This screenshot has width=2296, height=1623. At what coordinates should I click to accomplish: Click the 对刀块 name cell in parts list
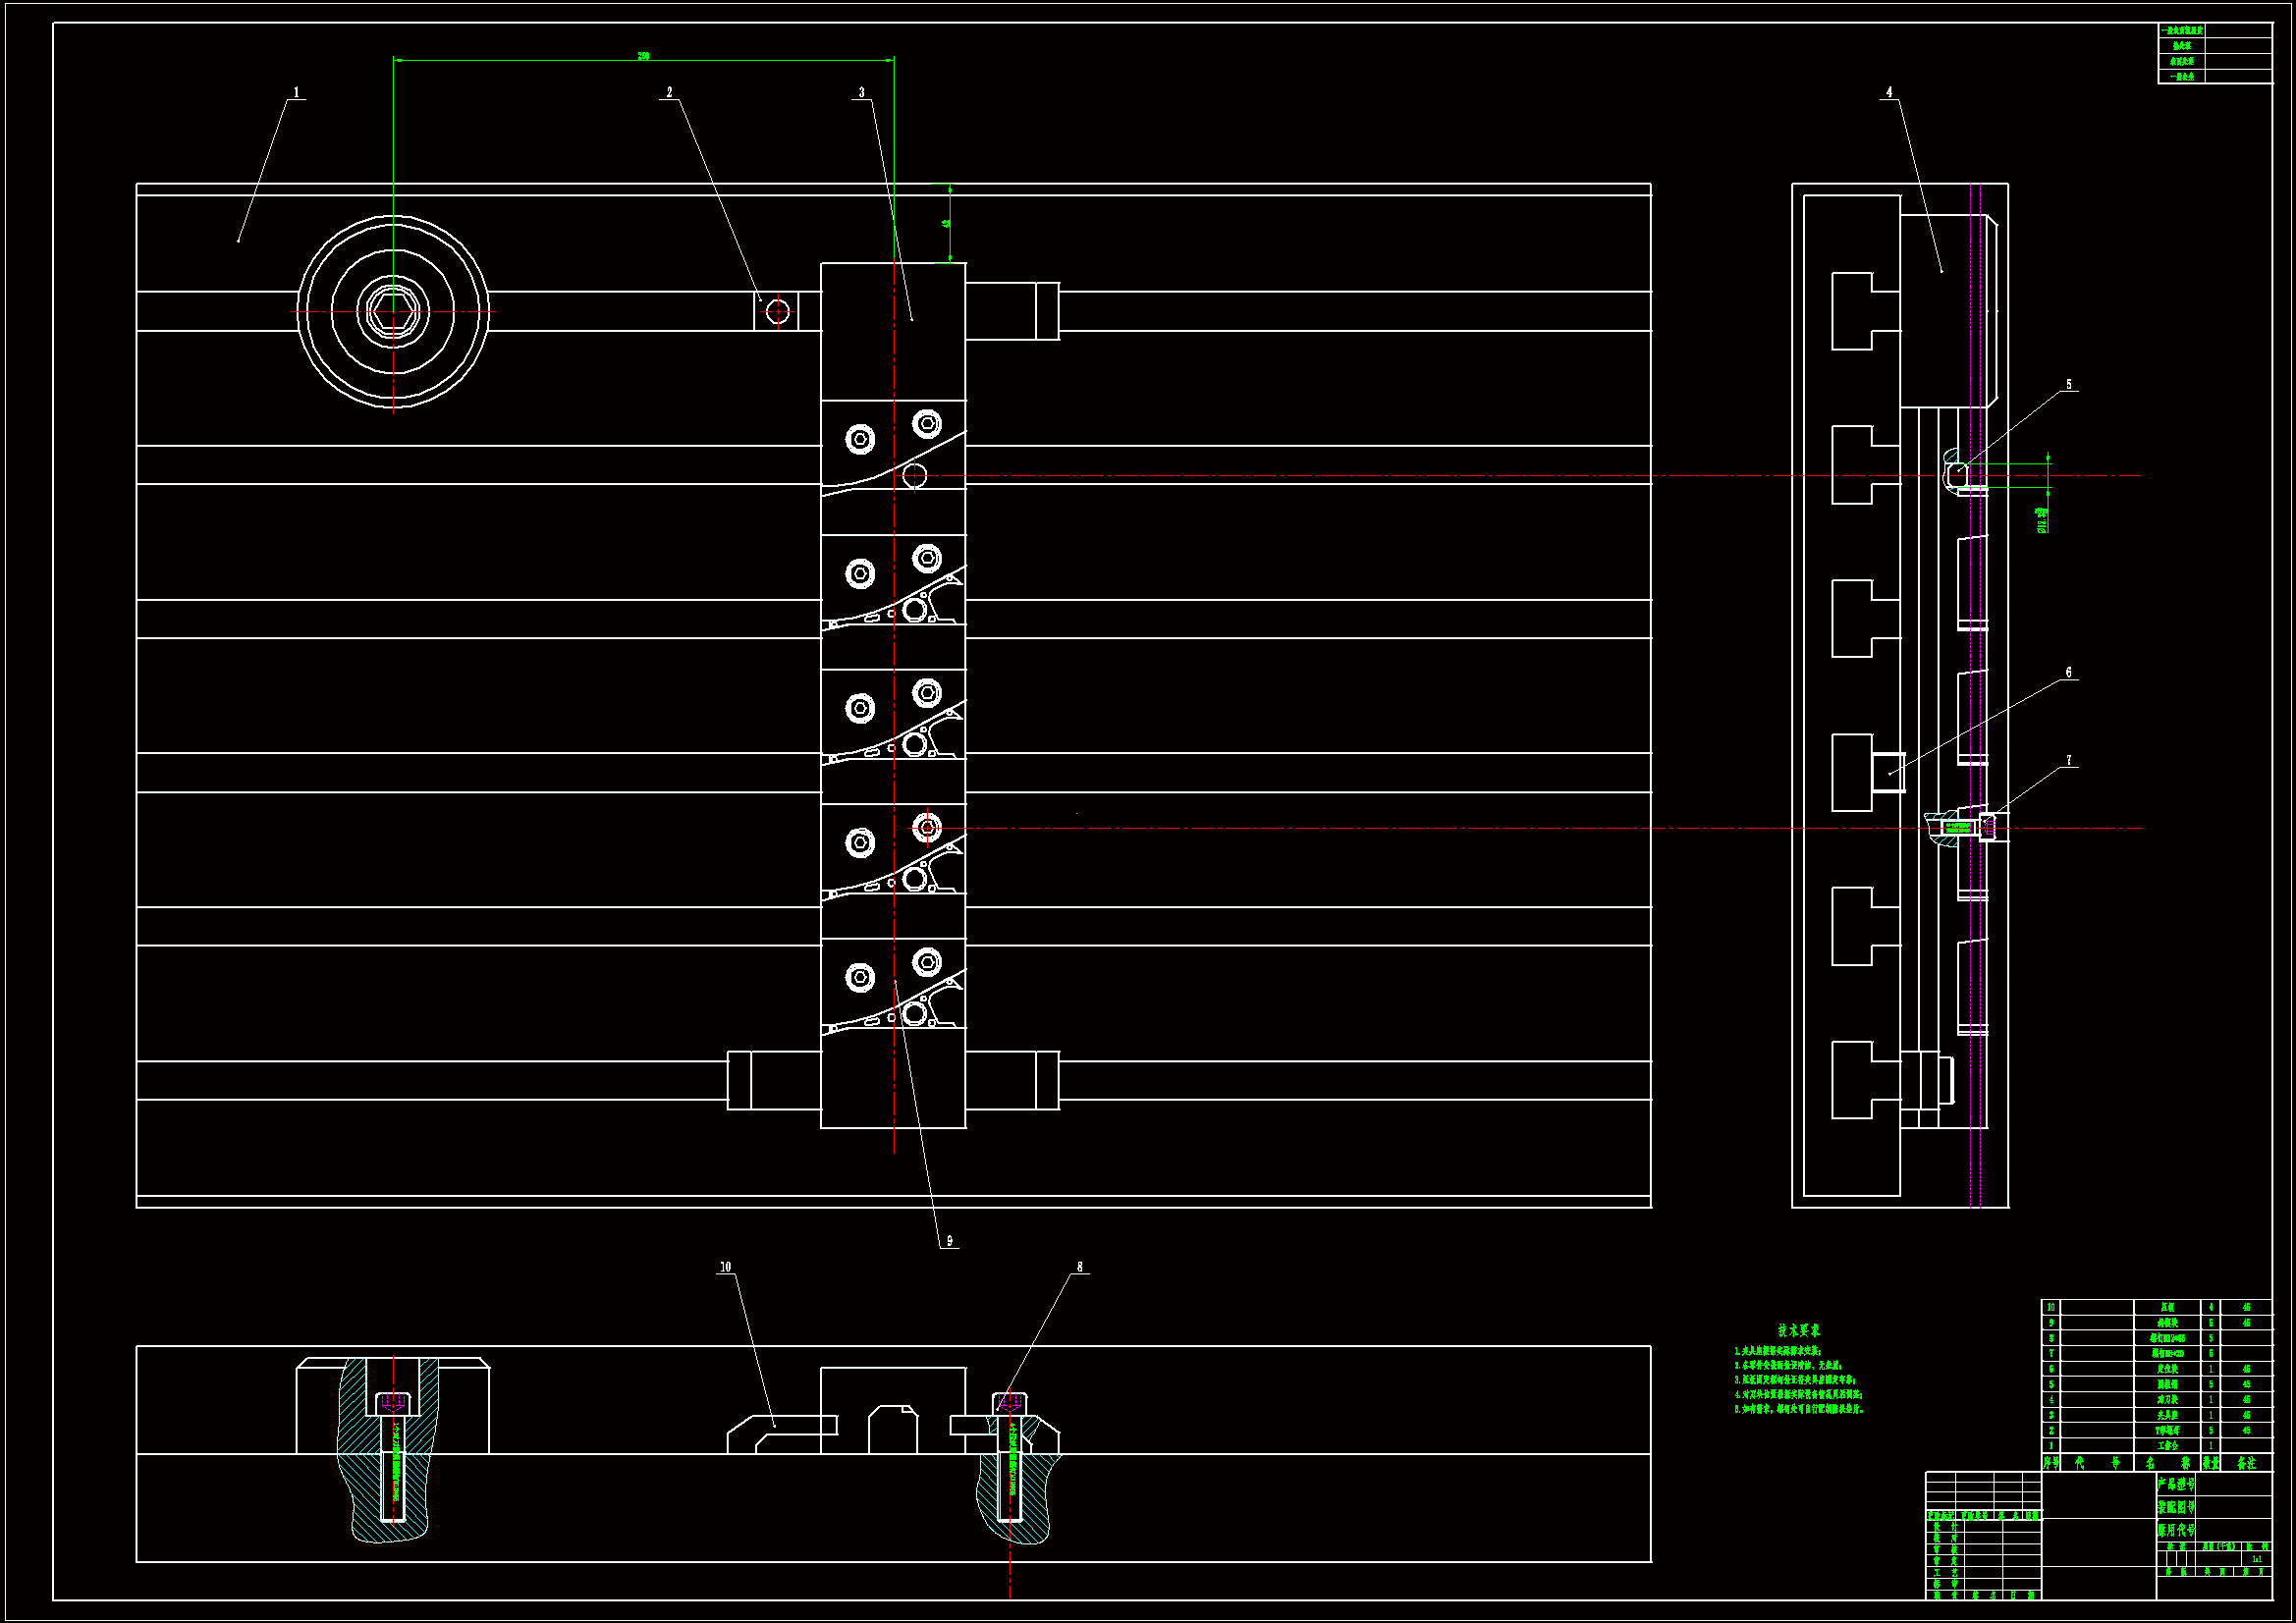tap(2168, 1400)
